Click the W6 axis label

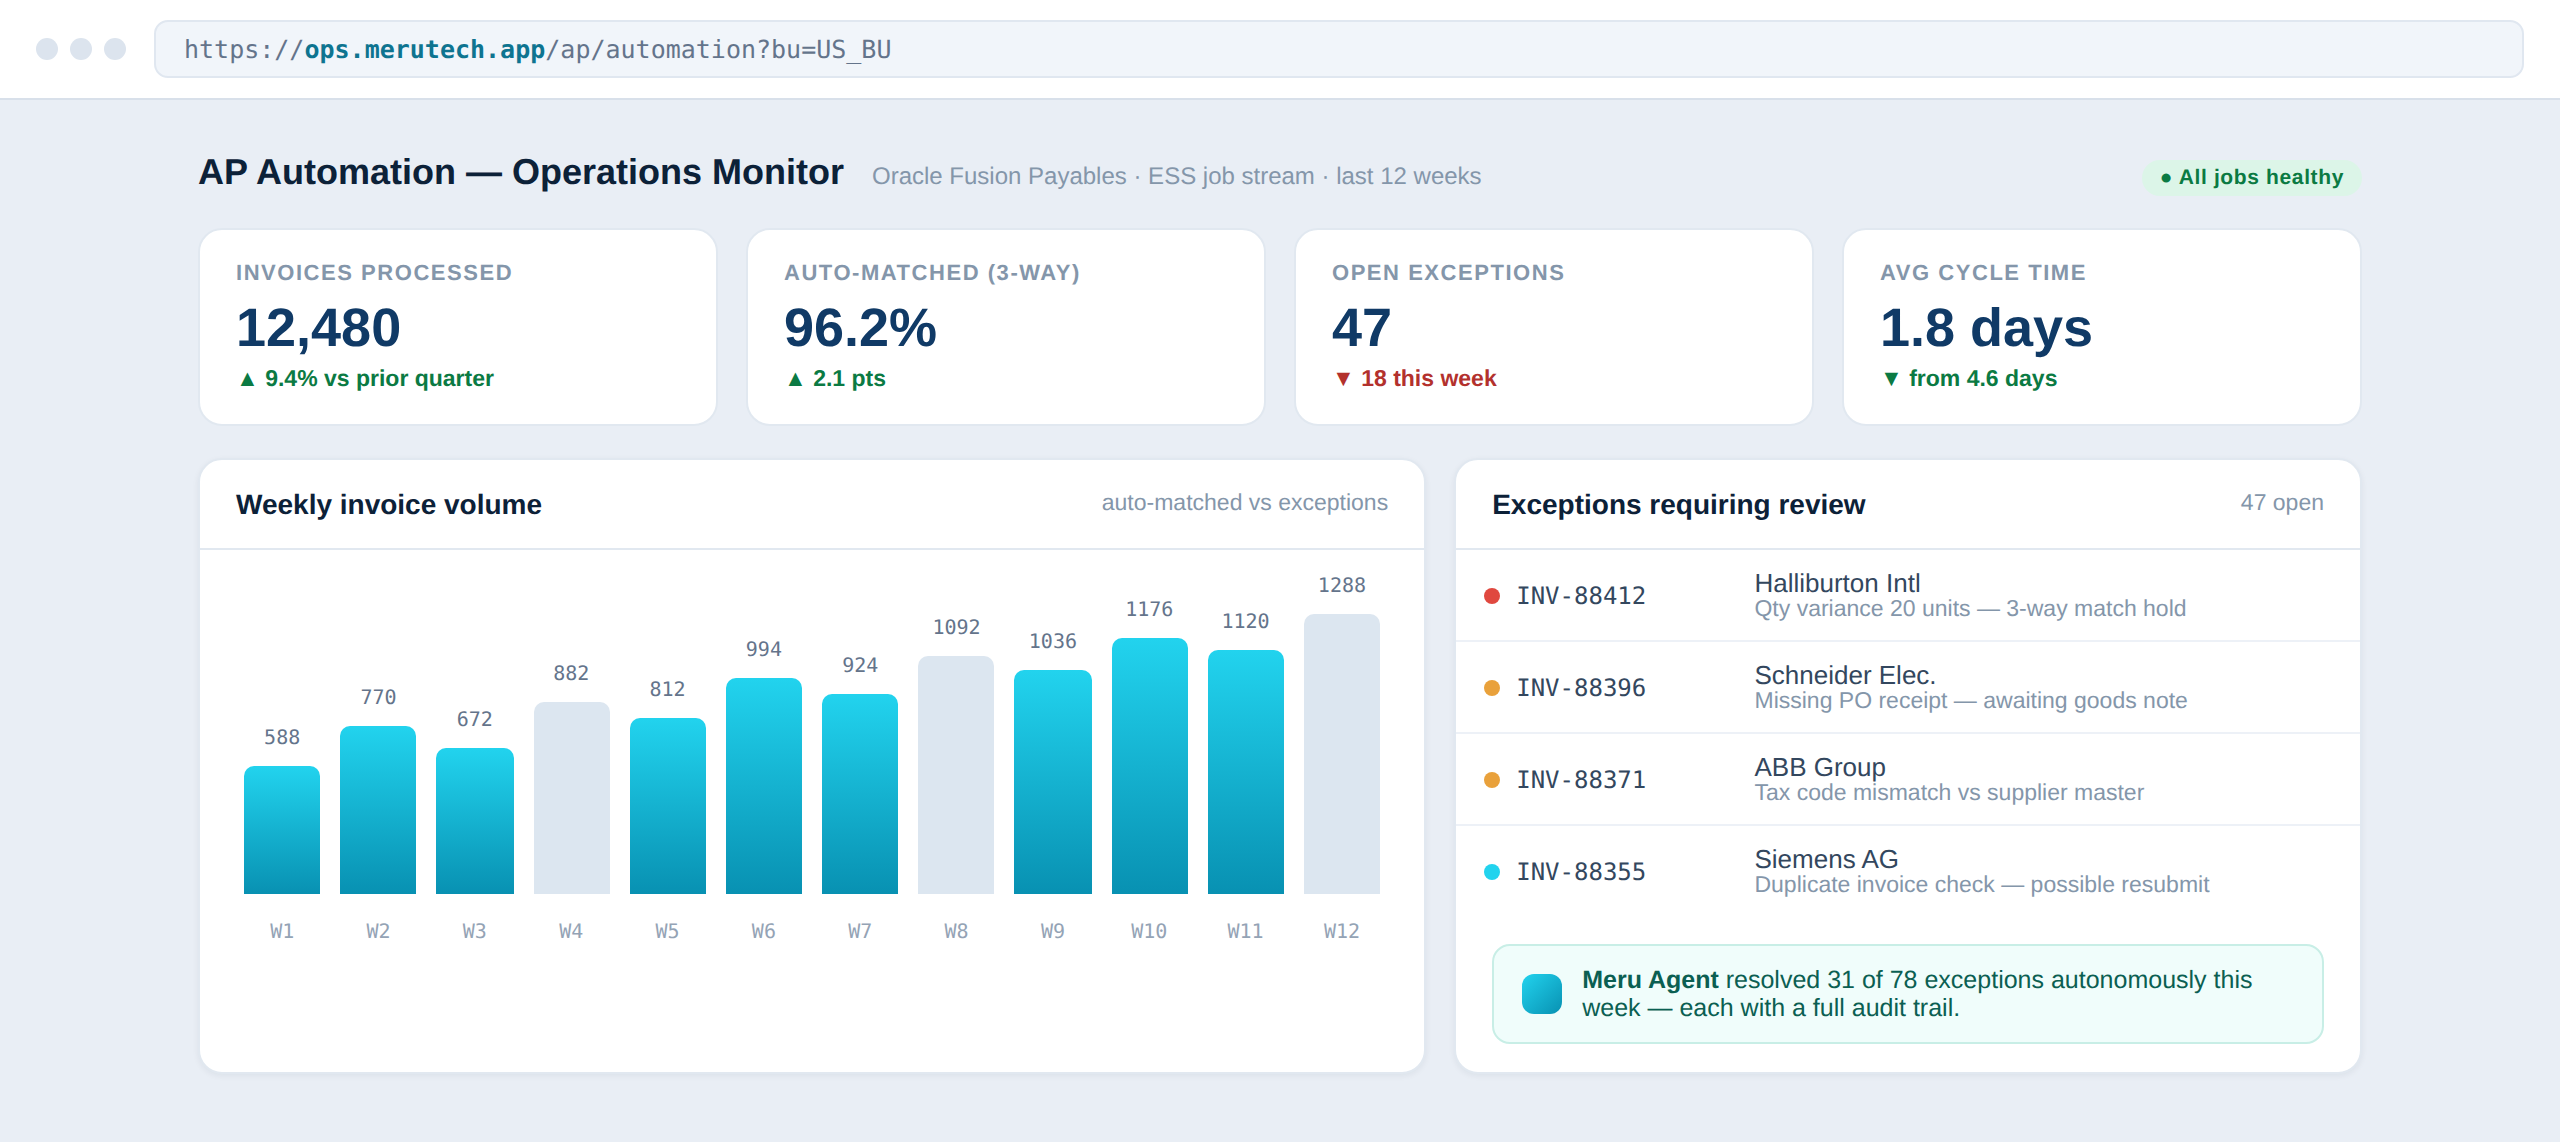(764, 931)
